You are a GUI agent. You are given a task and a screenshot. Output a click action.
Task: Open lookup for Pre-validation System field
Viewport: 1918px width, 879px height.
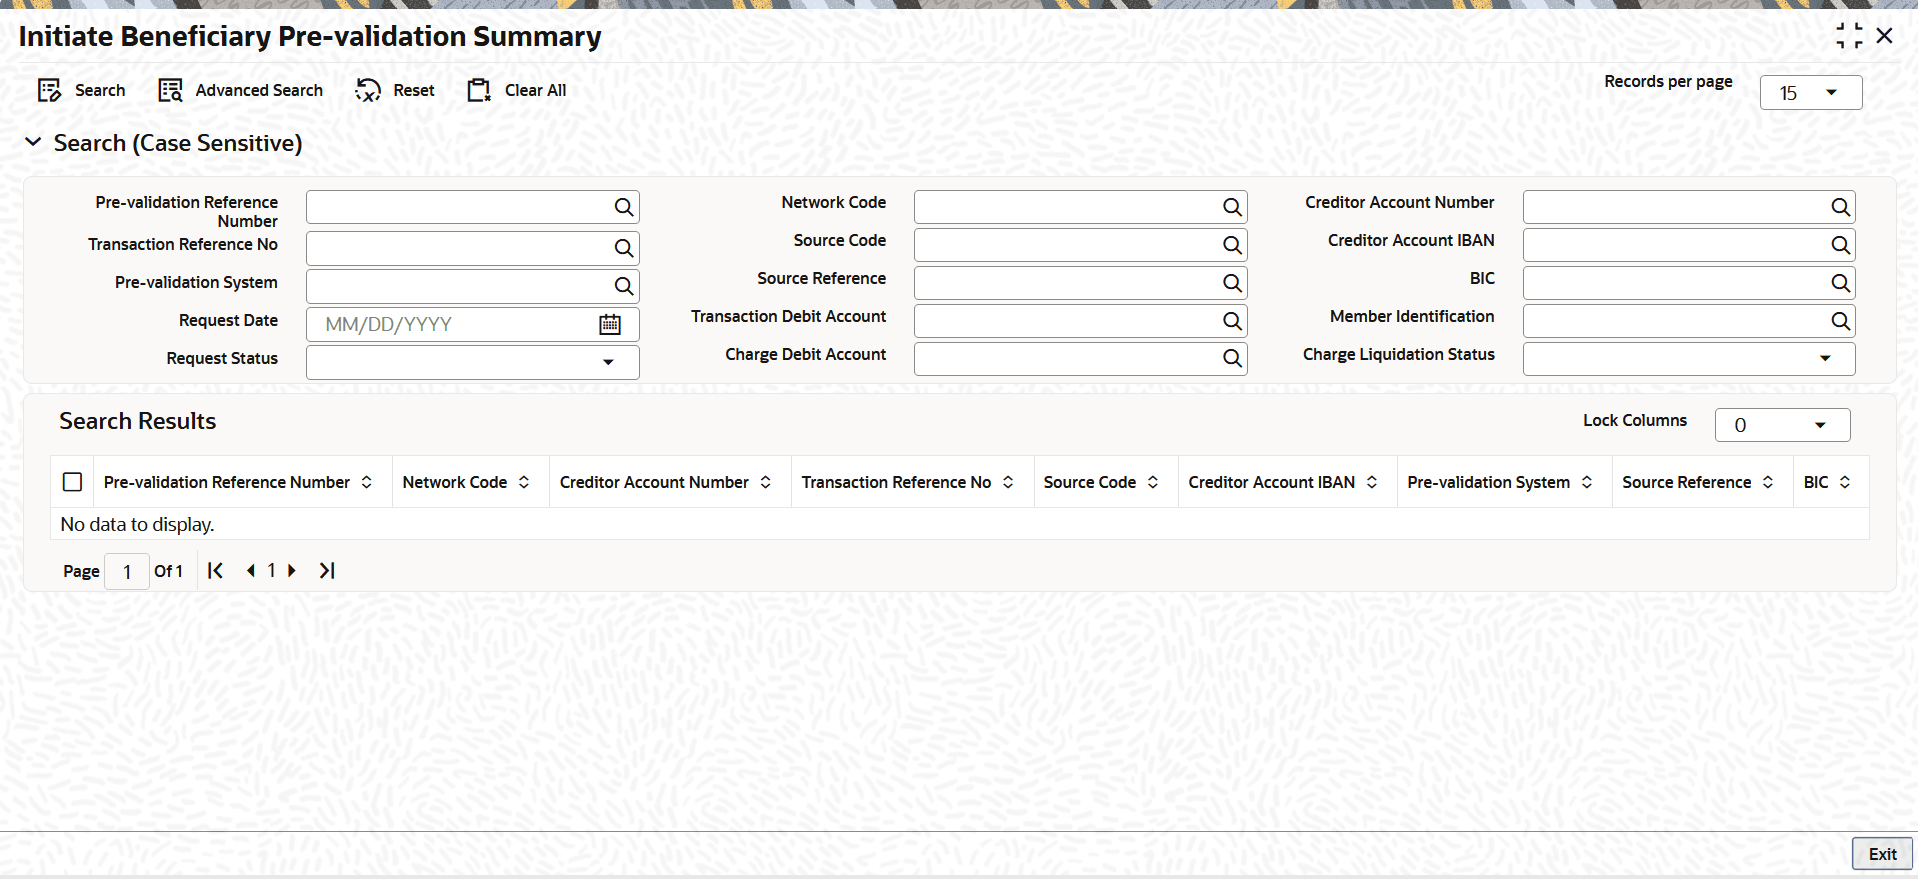coord(624,286)
